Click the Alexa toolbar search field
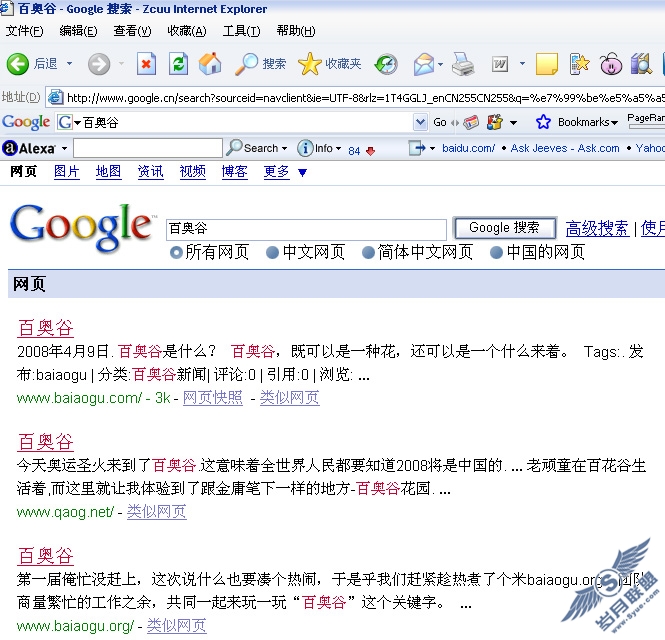Image resolution: width=665 pixels, height=640 pixels. pyautogui.click(x=147, y=148)
